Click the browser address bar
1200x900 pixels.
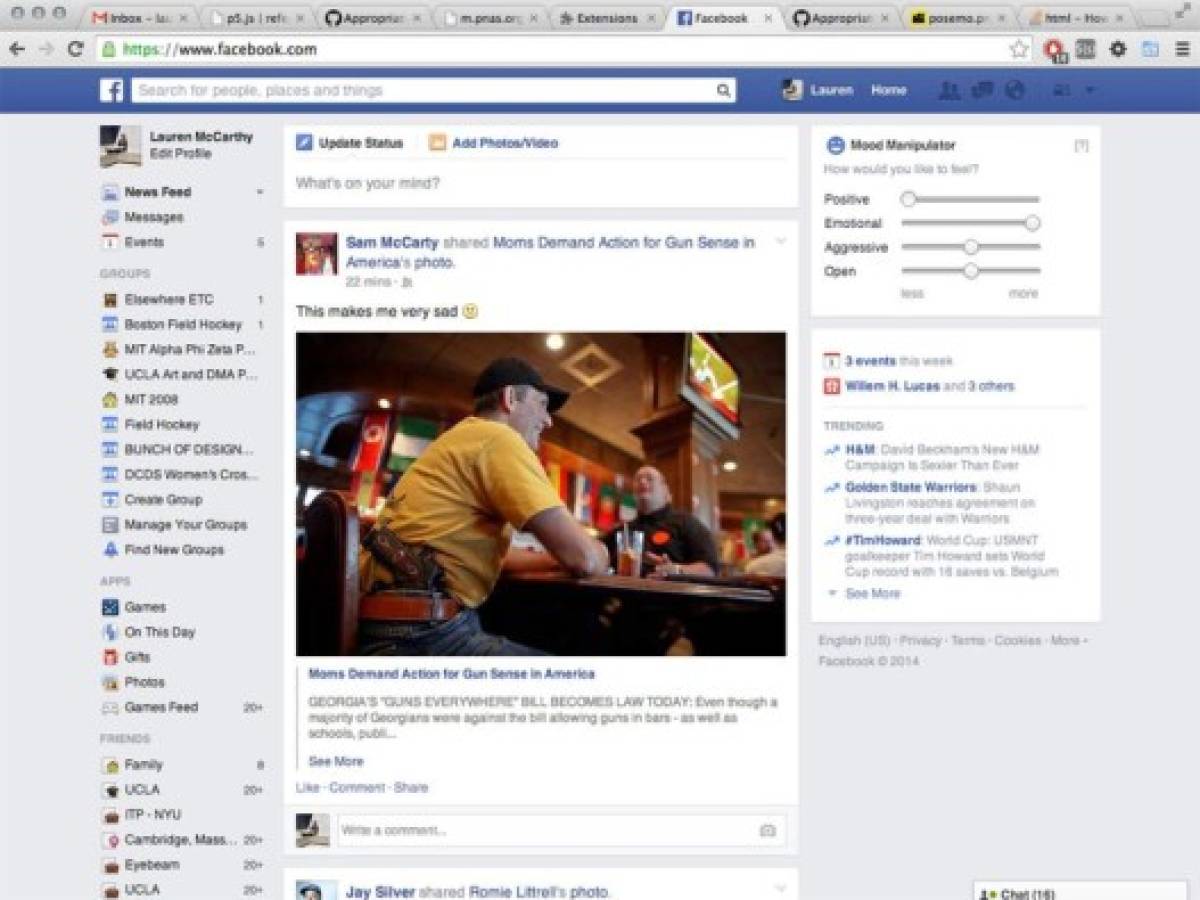tap(565, 49)
